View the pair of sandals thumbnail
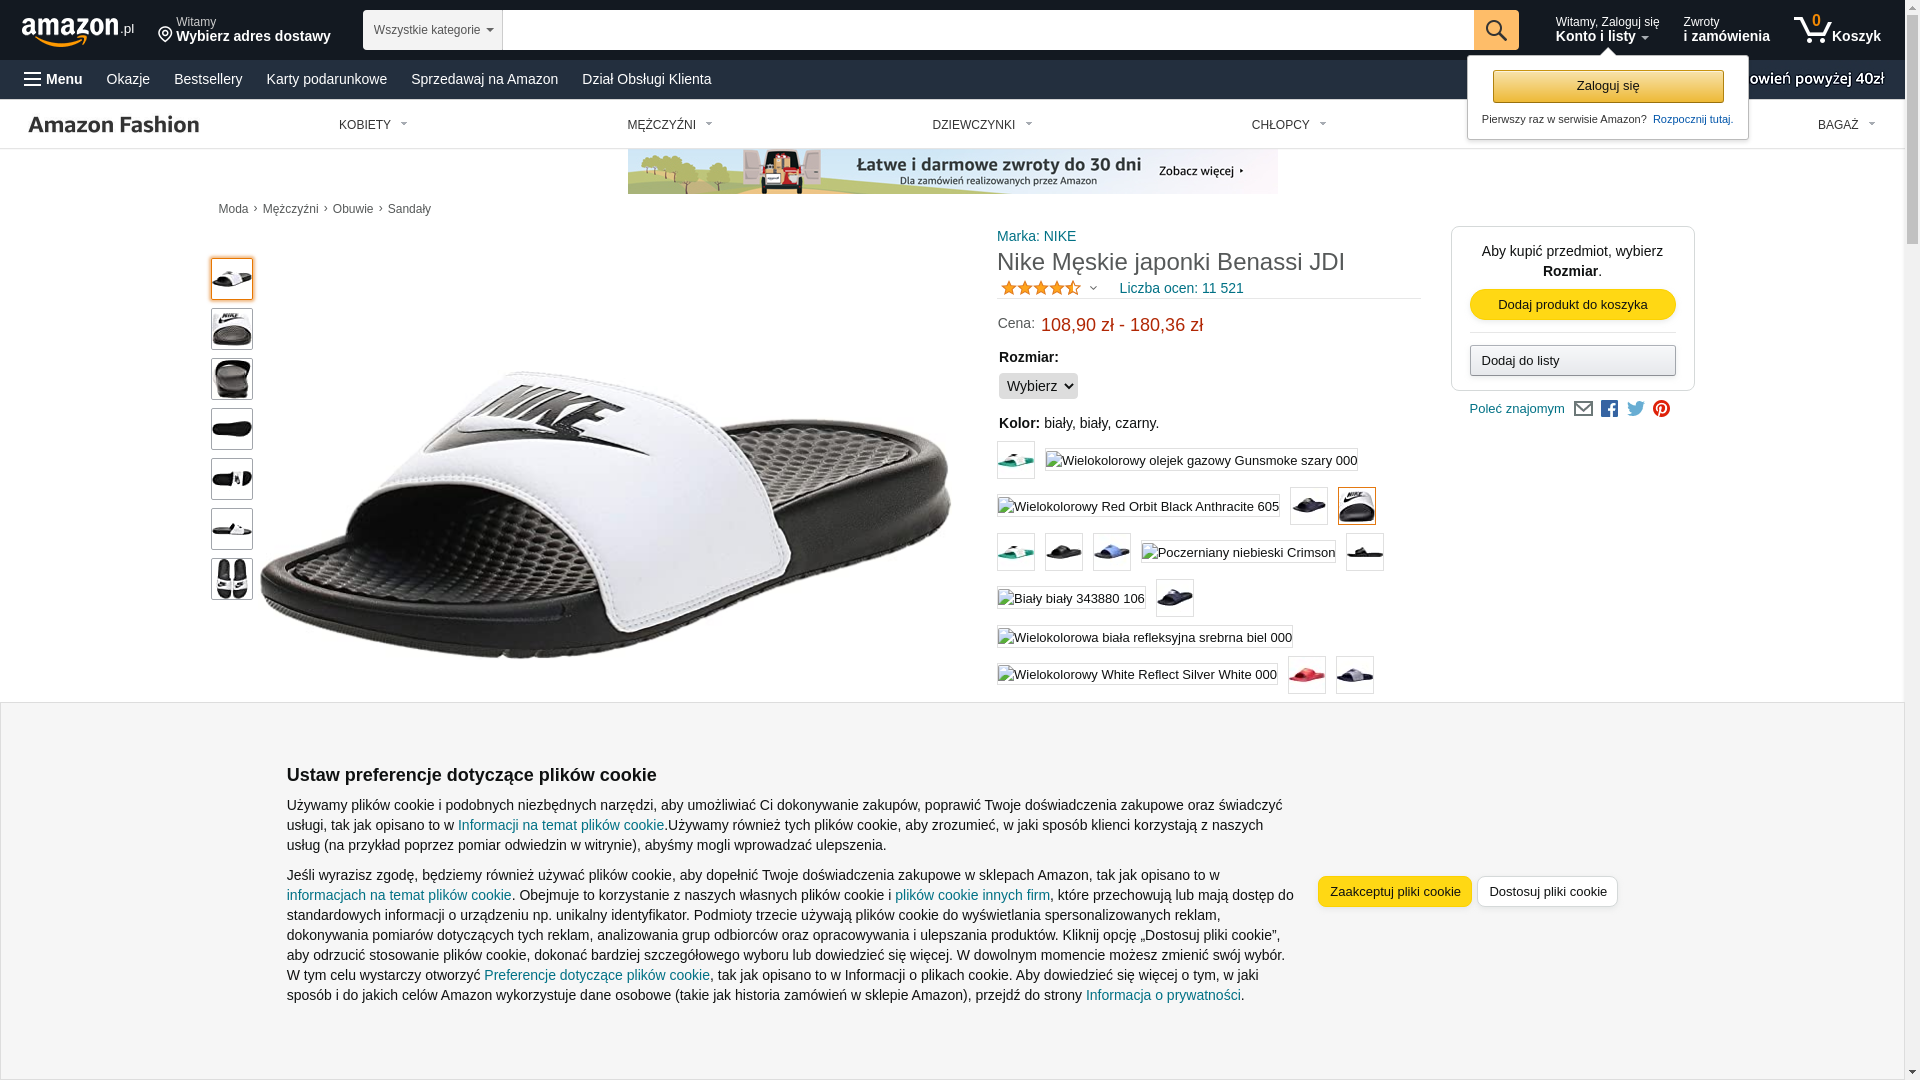This screenshot has width=1920, height=1080. point(232,579)
